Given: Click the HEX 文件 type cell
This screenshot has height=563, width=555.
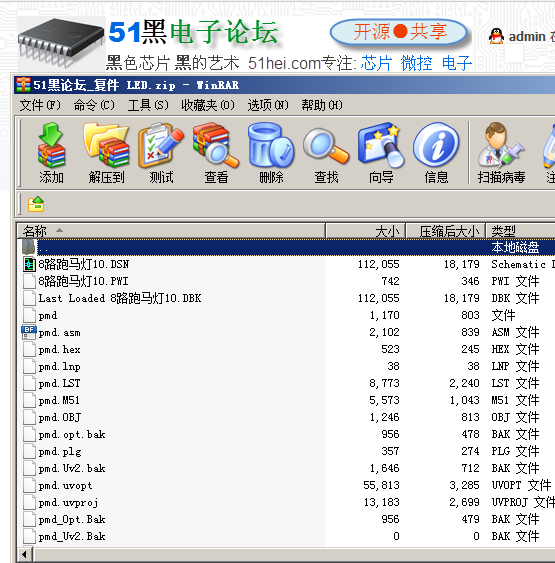Looking at the screenshot, I should [x=515, y=349].
